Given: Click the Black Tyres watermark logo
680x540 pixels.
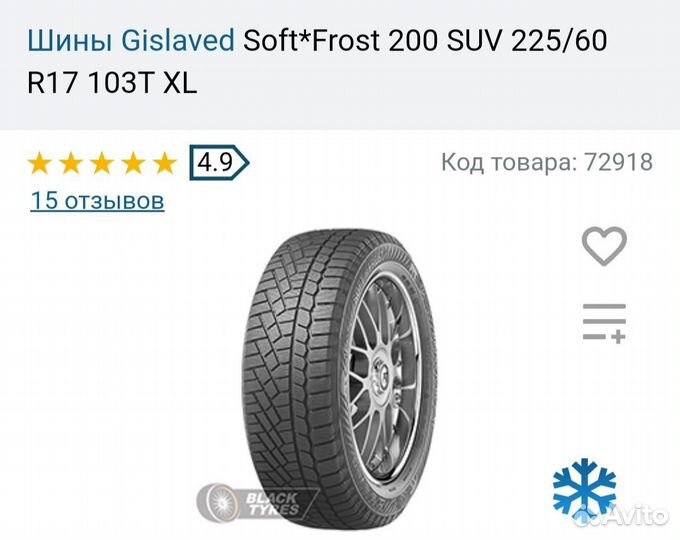Looking at the screenshot, I should pyautogui.click(x=256, y=503).
